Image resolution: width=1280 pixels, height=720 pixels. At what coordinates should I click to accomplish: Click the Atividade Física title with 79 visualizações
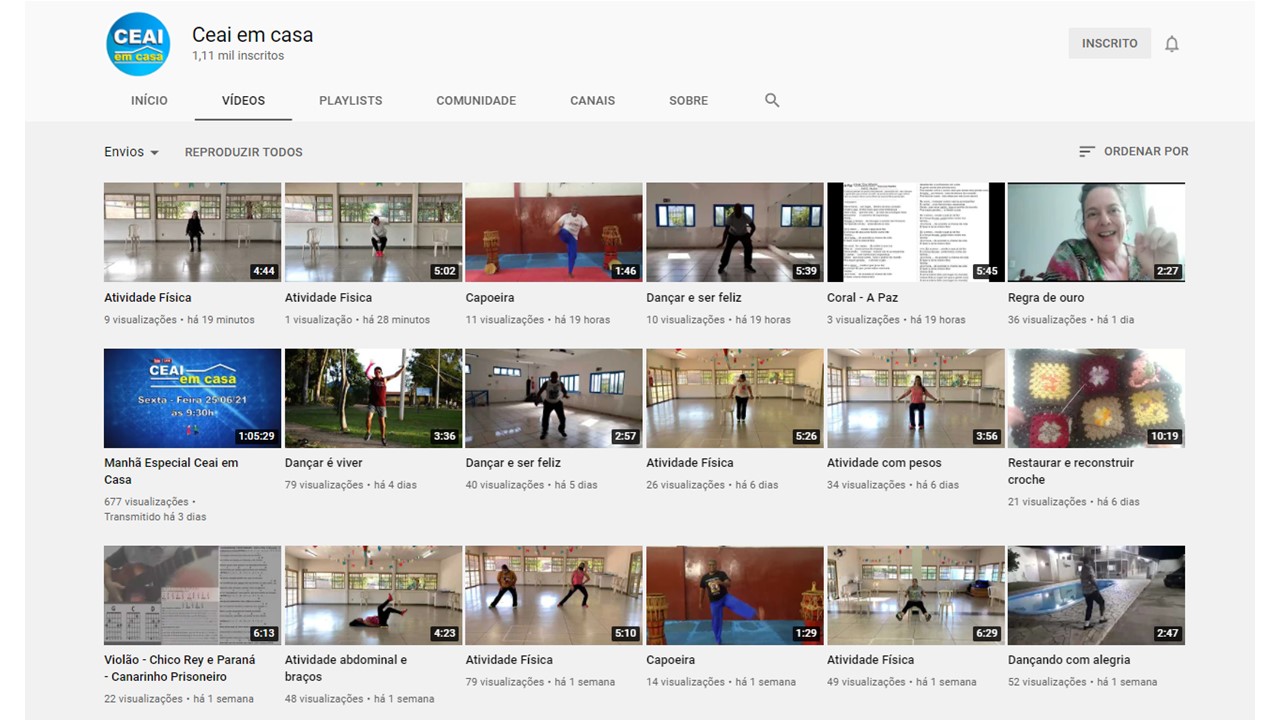coord(509,660)
